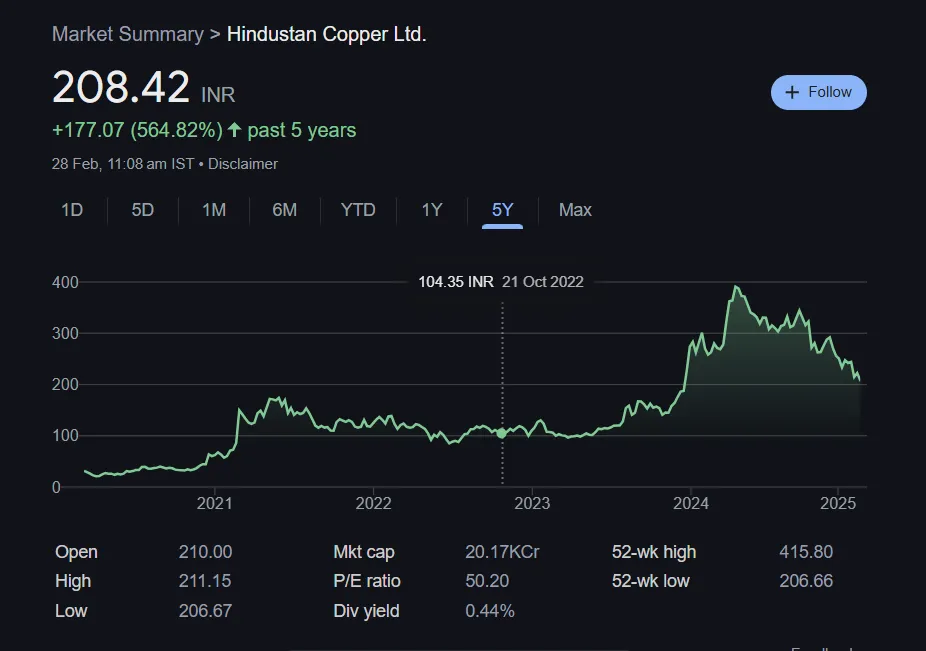Select the 6M range tab

[x=285, y=210]
